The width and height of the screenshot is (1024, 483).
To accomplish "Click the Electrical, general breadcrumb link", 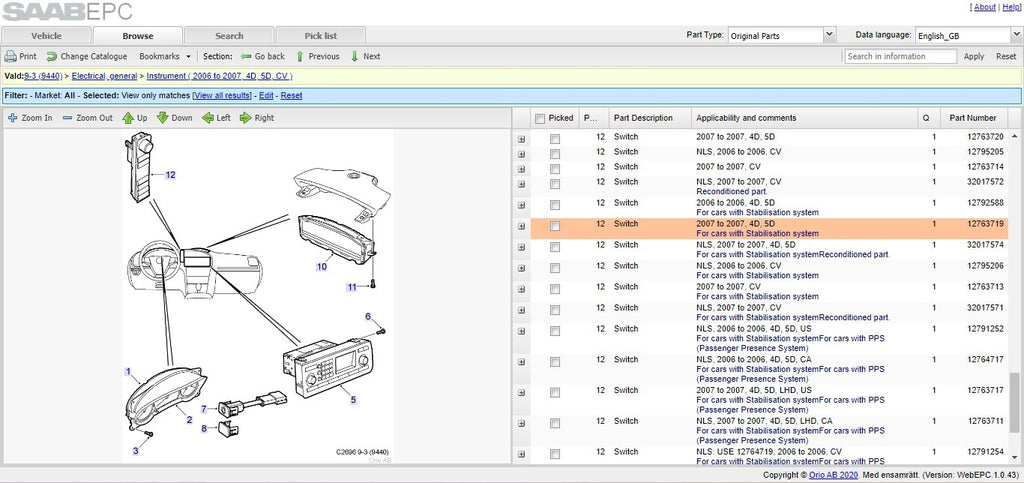I will 104,76.
